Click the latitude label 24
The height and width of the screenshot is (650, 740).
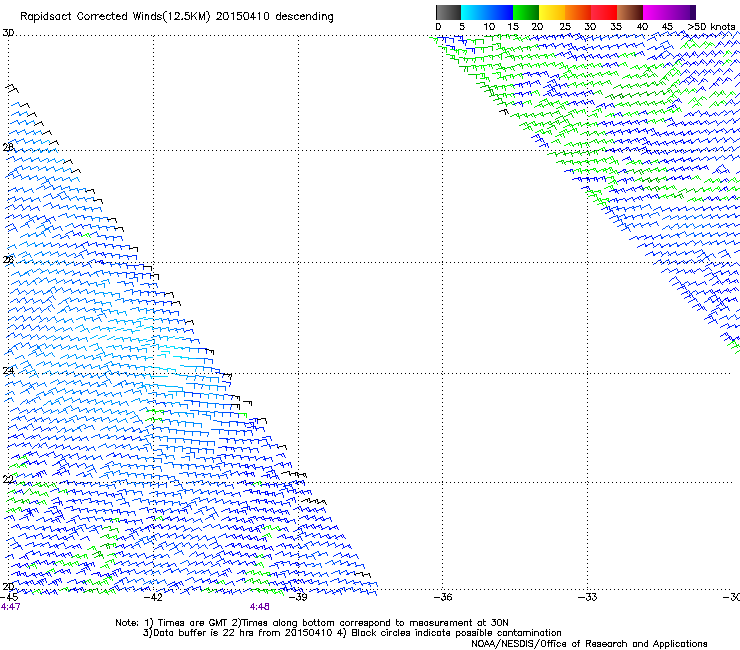click(8, 371)
